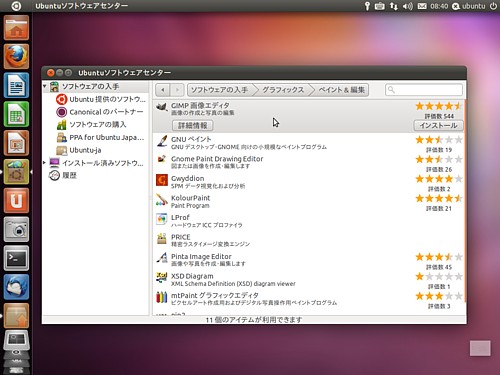The width and height of the screenshot is (500, 375).
Task: Open Ubuntu One launcher icon
Action: point(16,201)
